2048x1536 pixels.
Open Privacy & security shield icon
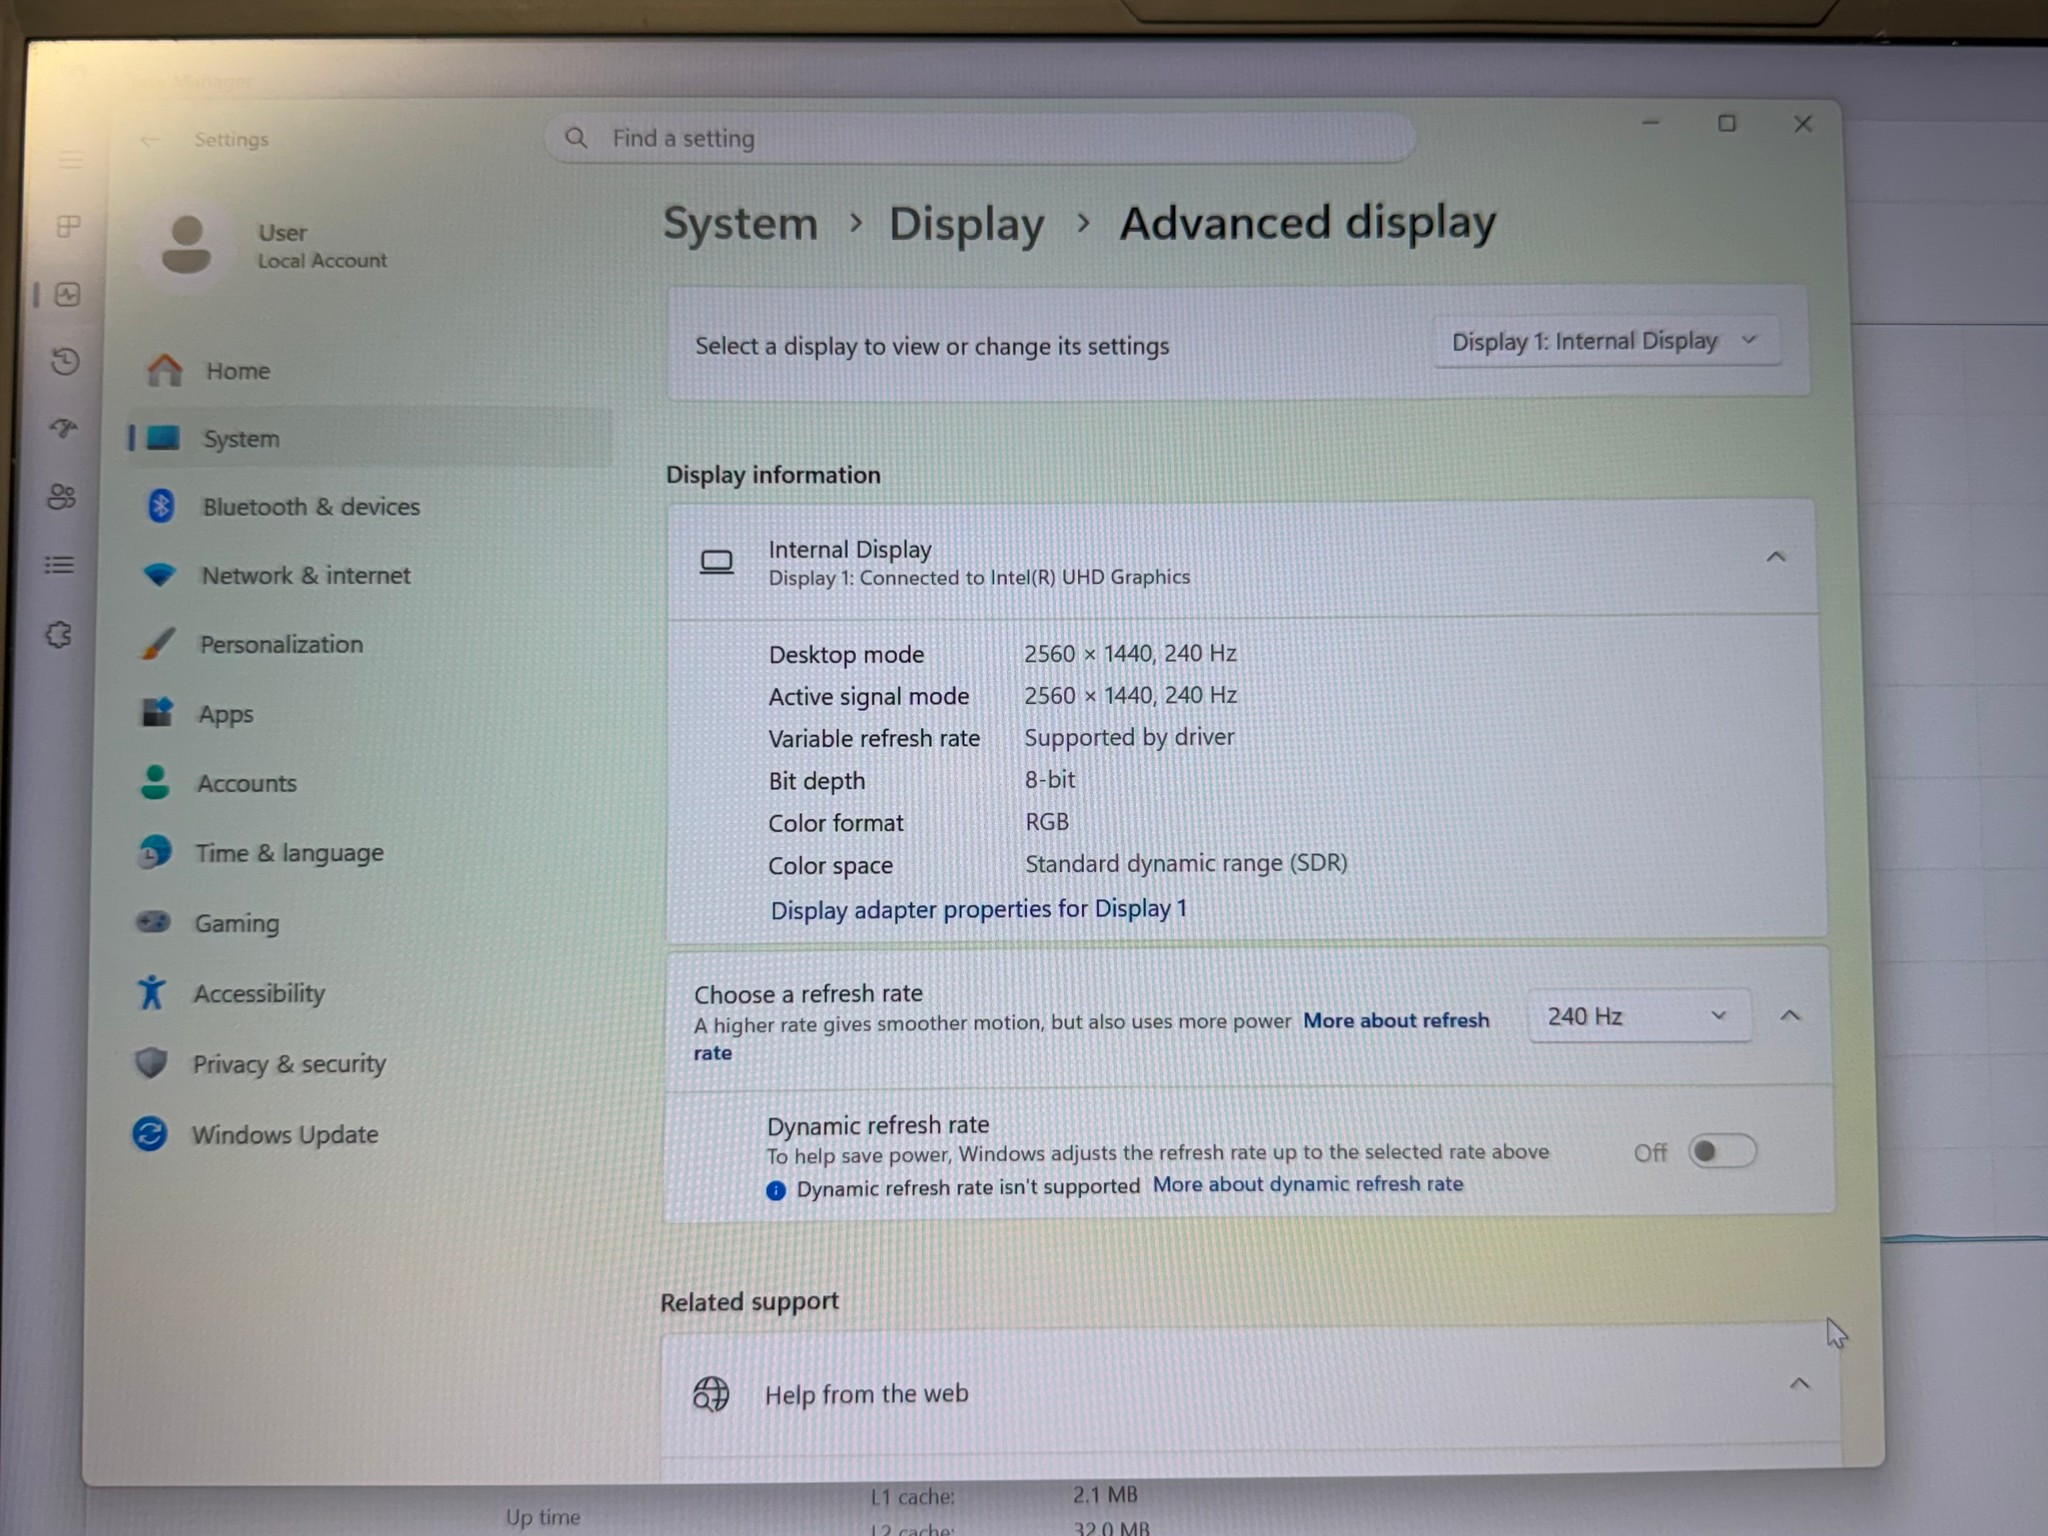tap(150, 1062)
